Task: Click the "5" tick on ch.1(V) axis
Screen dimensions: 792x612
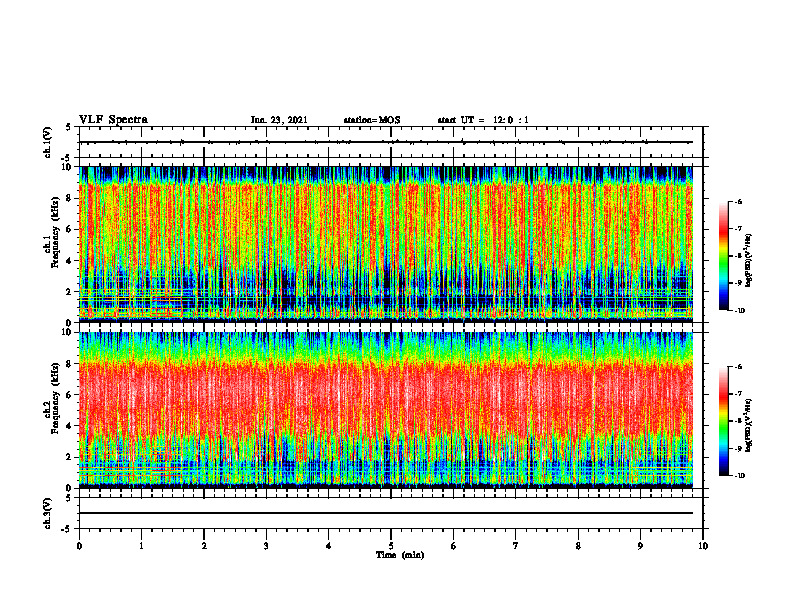Action: click(x=68, y=127)
